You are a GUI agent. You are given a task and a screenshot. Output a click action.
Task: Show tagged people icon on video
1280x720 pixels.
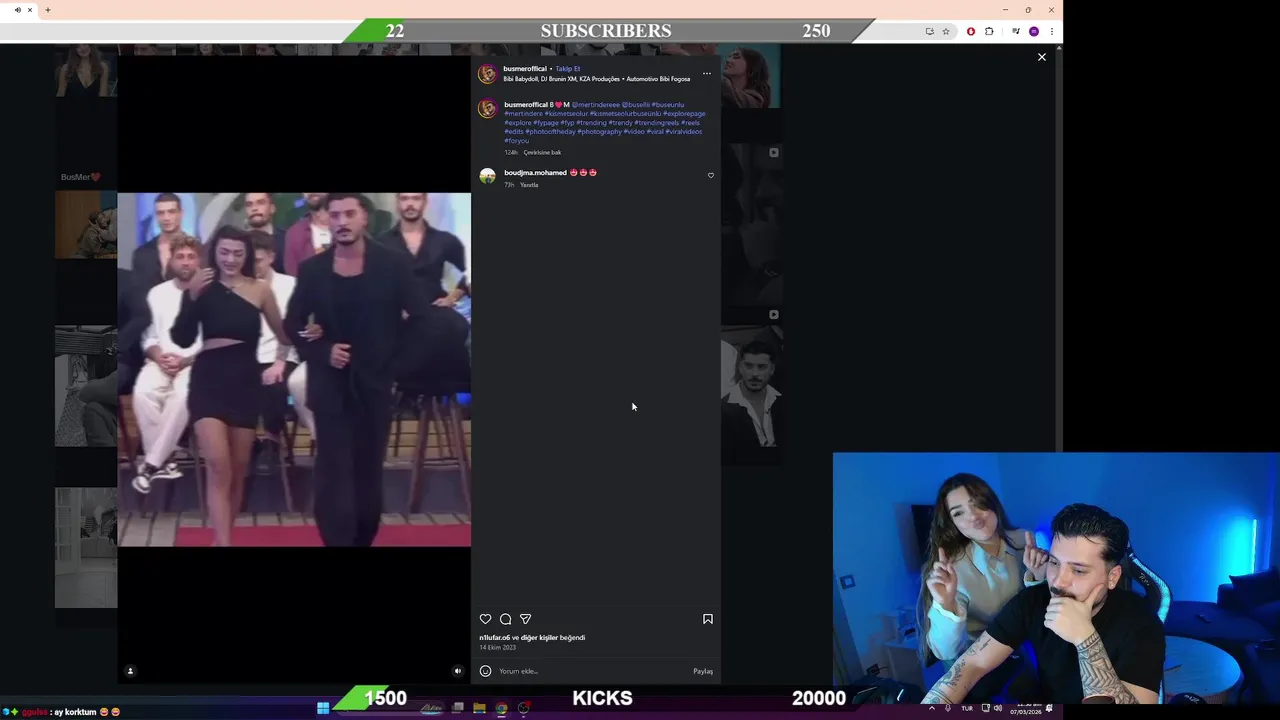click(x=130, y=671)
